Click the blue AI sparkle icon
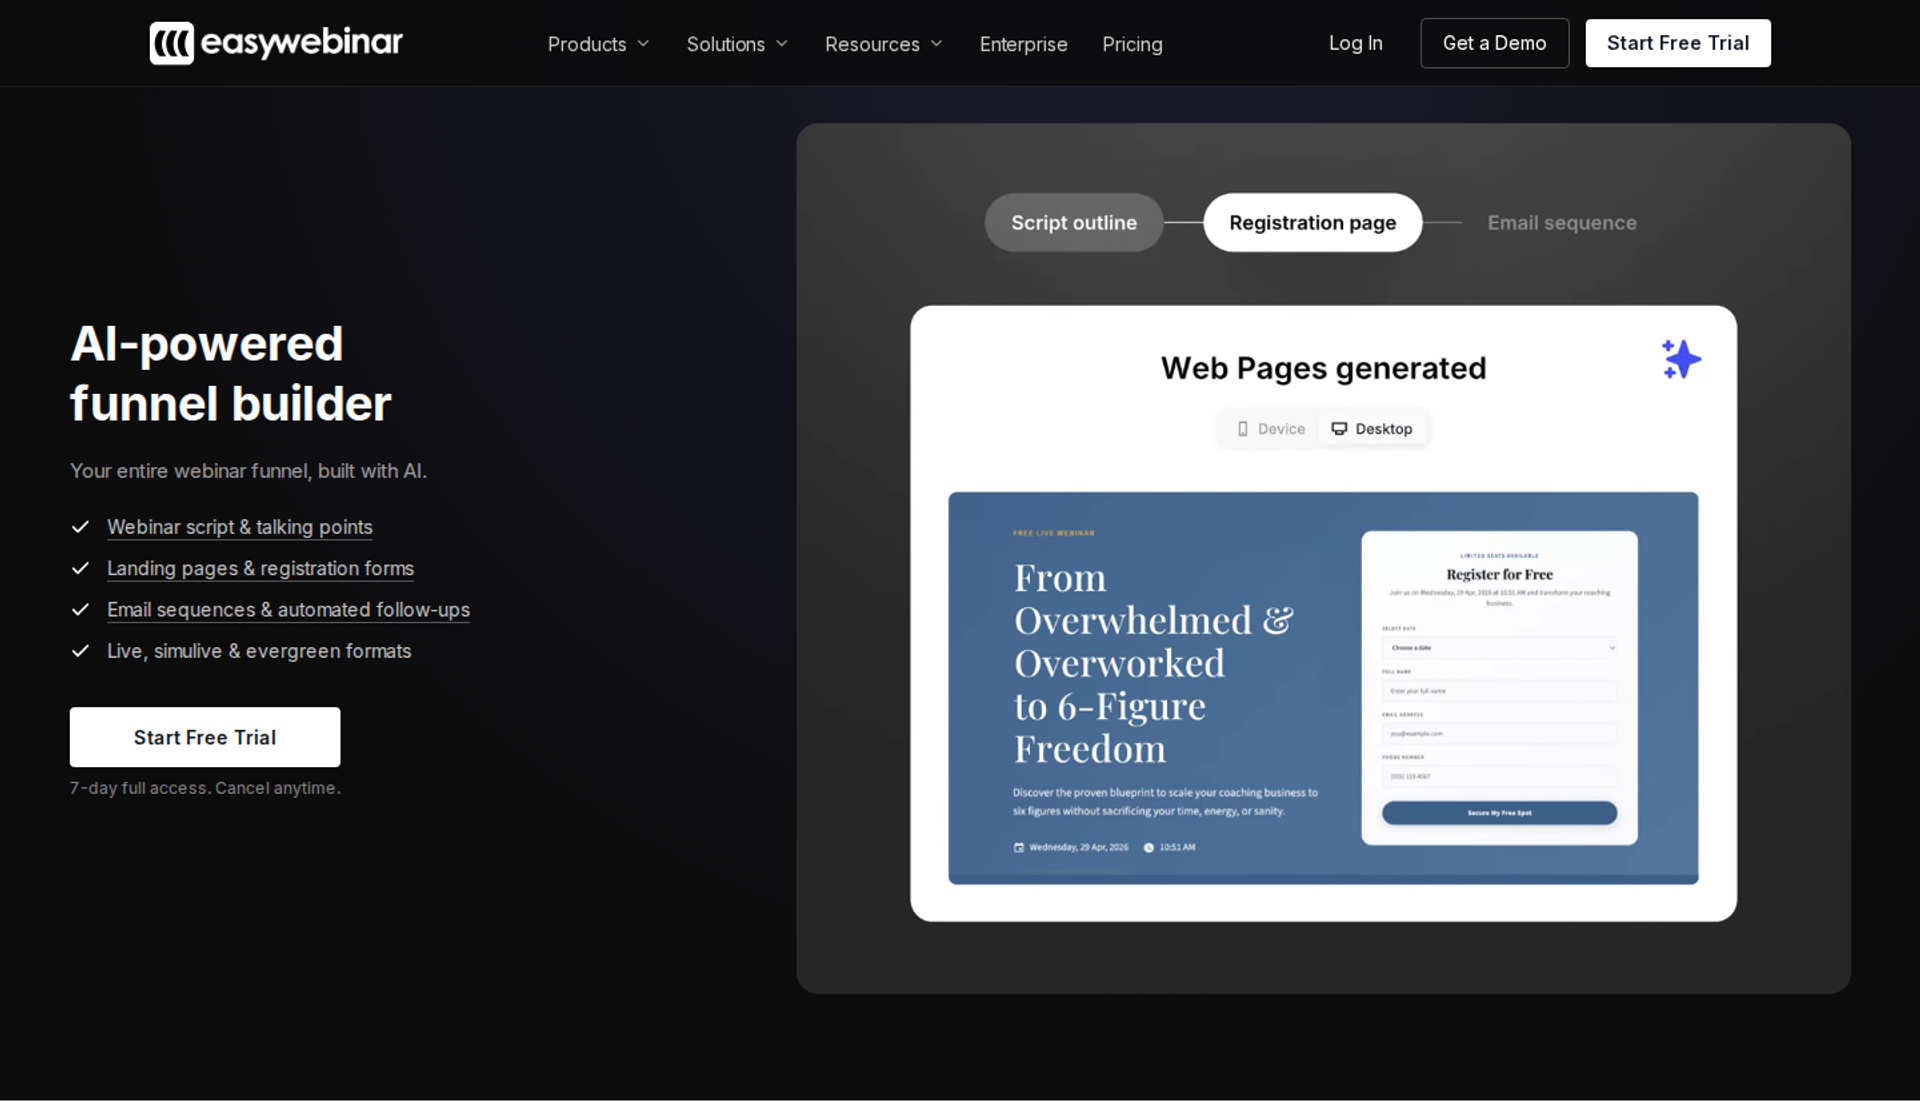The image size is (1920, 1101). (1681, 359)
